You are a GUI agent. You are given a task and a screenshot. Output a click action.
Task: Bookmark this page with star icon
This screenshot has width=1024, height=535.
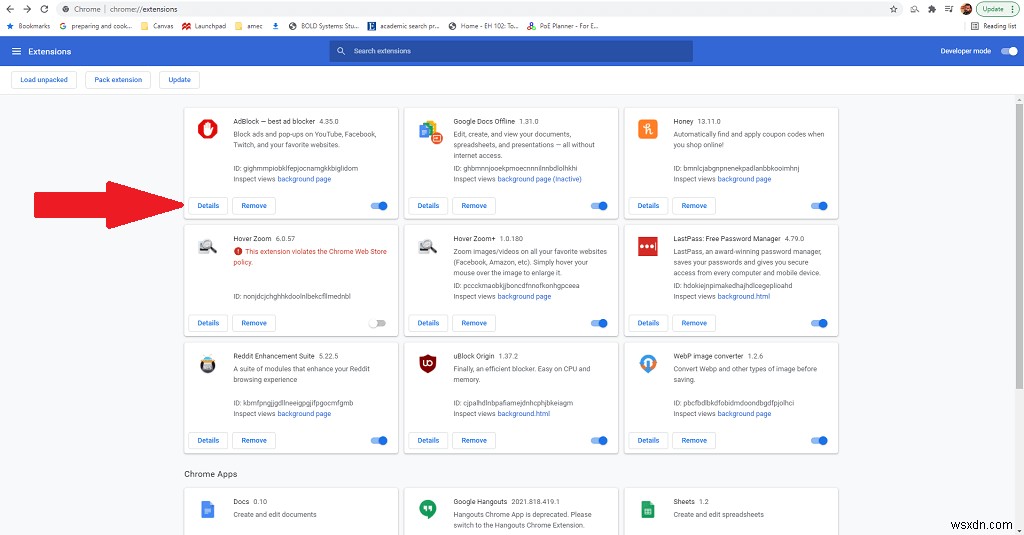(893, 9)
